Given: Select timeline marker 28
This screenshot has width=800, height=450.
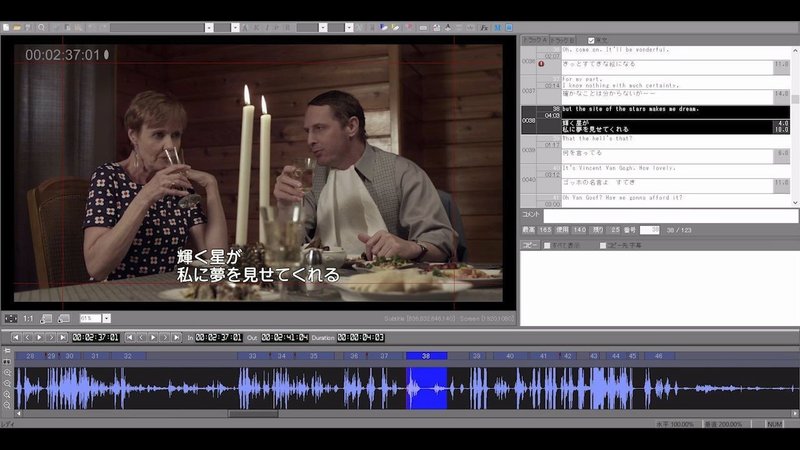Looking at the screenshot, I should 30,356.
